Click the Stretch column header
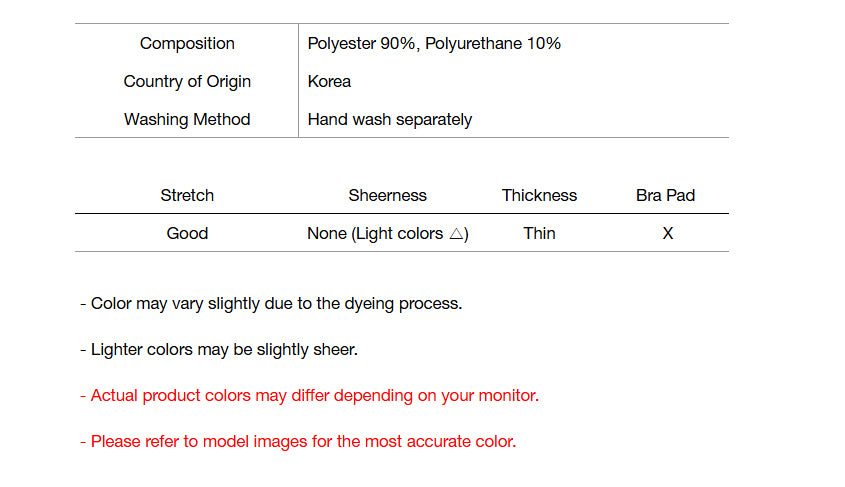This screenshot has width=845, height=487. tap(187, 195)
